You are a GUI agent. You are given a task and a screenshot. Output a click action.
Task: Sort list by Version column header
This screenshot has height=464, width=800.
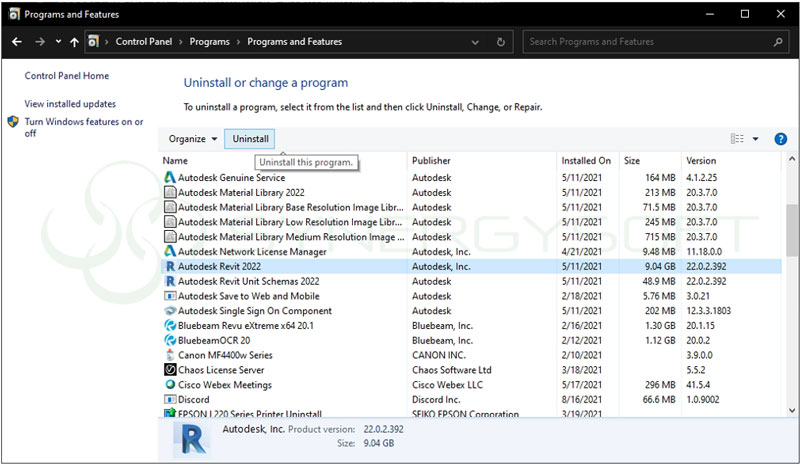pos(701,160)
